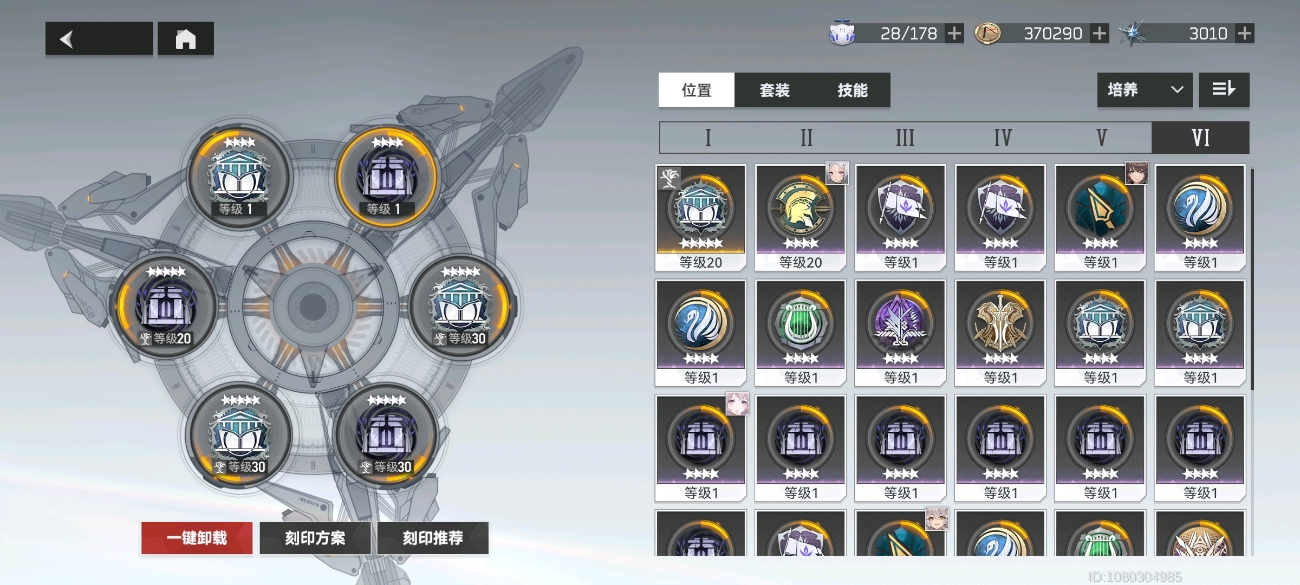Switch to the 技能 tab
Image resolution: width=1300 pixels, height=585 pixels.
pyautogui.click(x=853, y=90)
